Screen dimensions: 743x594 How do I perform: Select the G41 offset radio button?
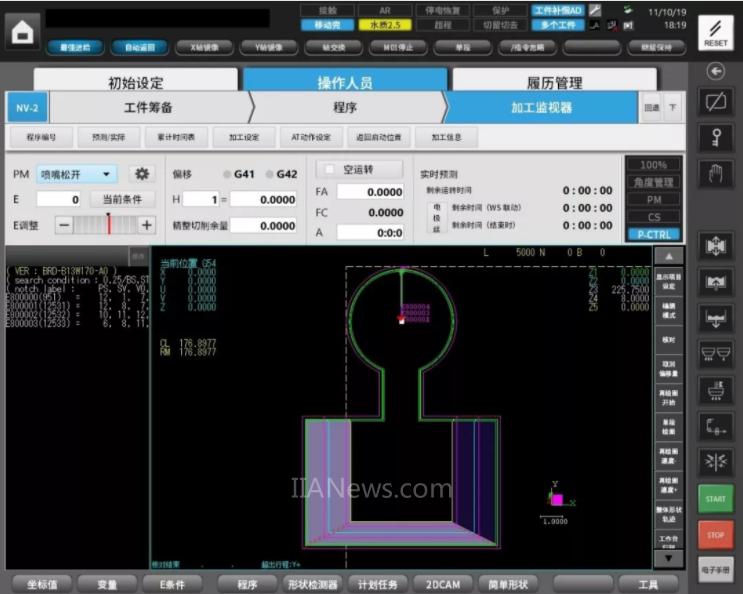pyautogui.click(x=227, y=174)
